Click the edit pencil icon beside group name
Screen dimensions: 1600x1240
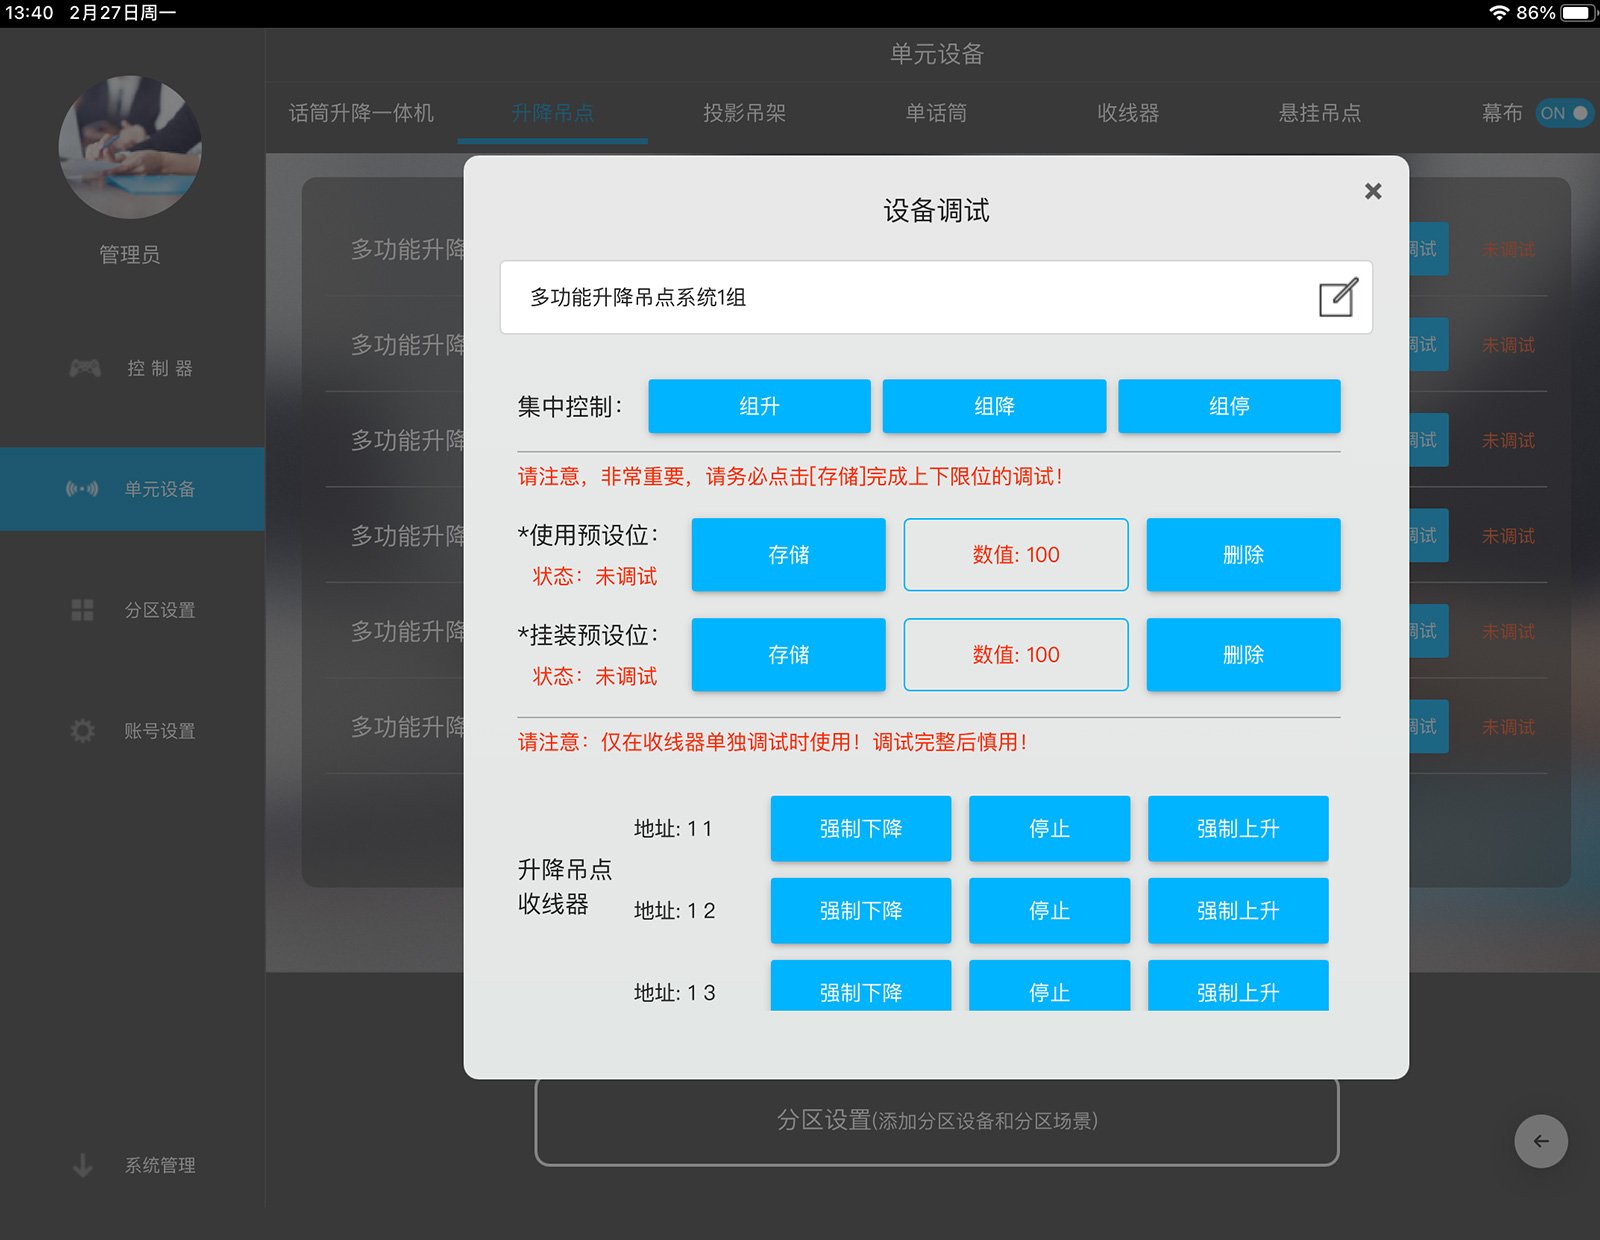click(x=1338, y=297)
